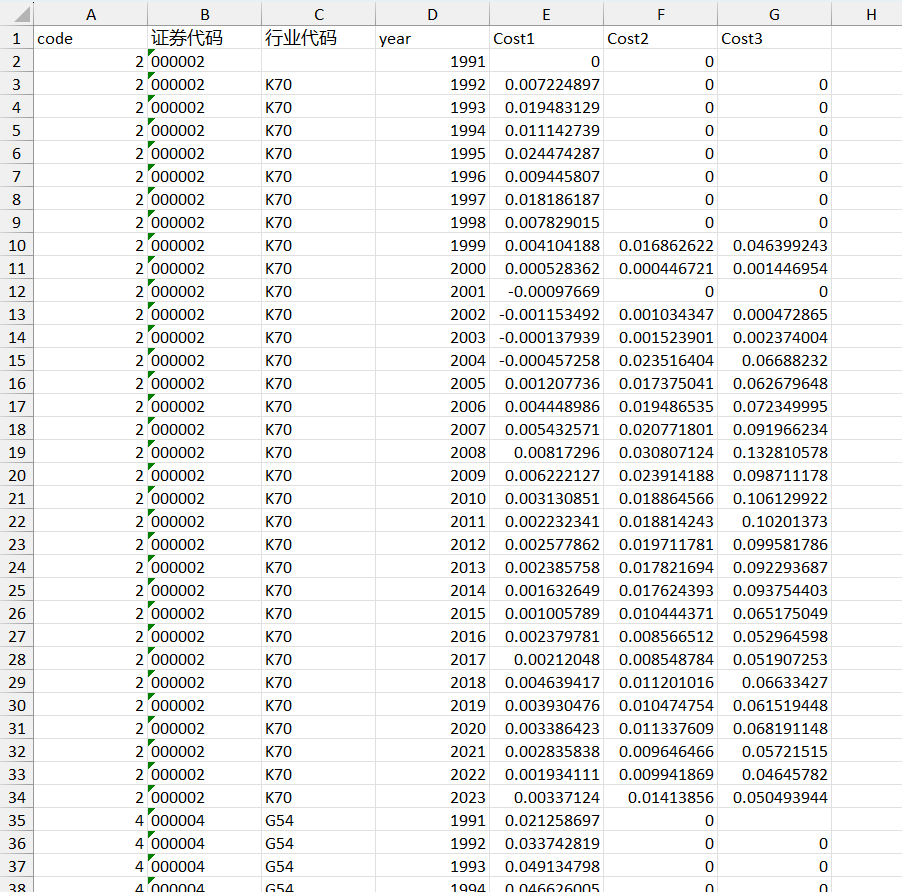Click the 'Cost2' header cell
The image size is (902, 892).
(x=660, y=39)
